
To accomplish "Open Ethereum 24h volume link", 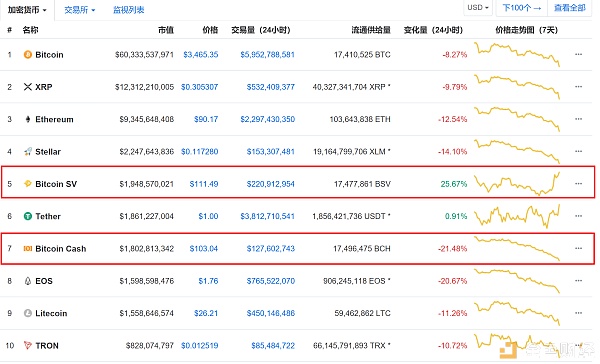I will 267,119.
